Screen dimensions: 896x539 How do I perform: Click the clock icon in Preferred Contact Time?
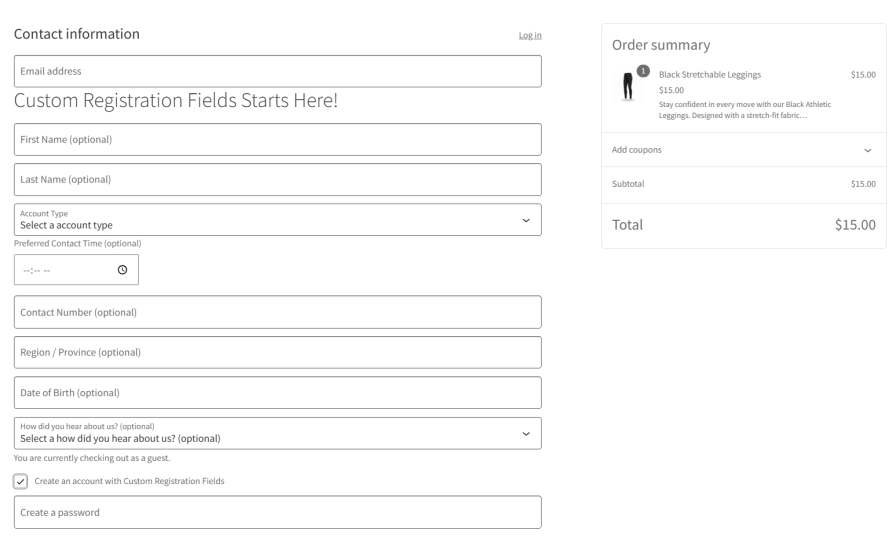(x=122, y=270)
